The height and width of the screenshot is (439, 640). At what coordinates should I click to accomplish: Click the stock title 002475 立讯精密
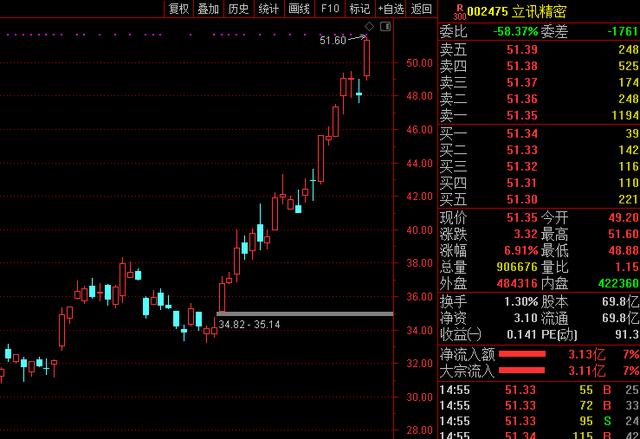tap(517, 11)
